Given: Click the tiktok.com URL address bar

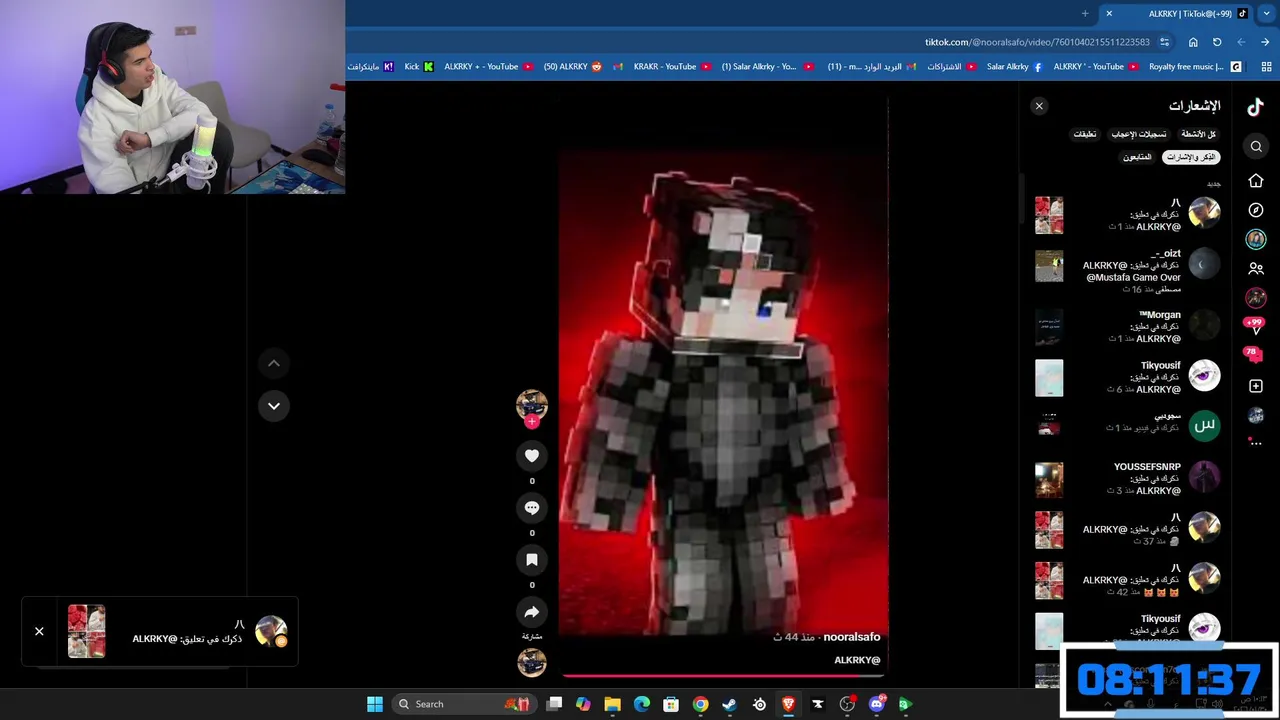Looking at the screenshot, I should 1037,42.
